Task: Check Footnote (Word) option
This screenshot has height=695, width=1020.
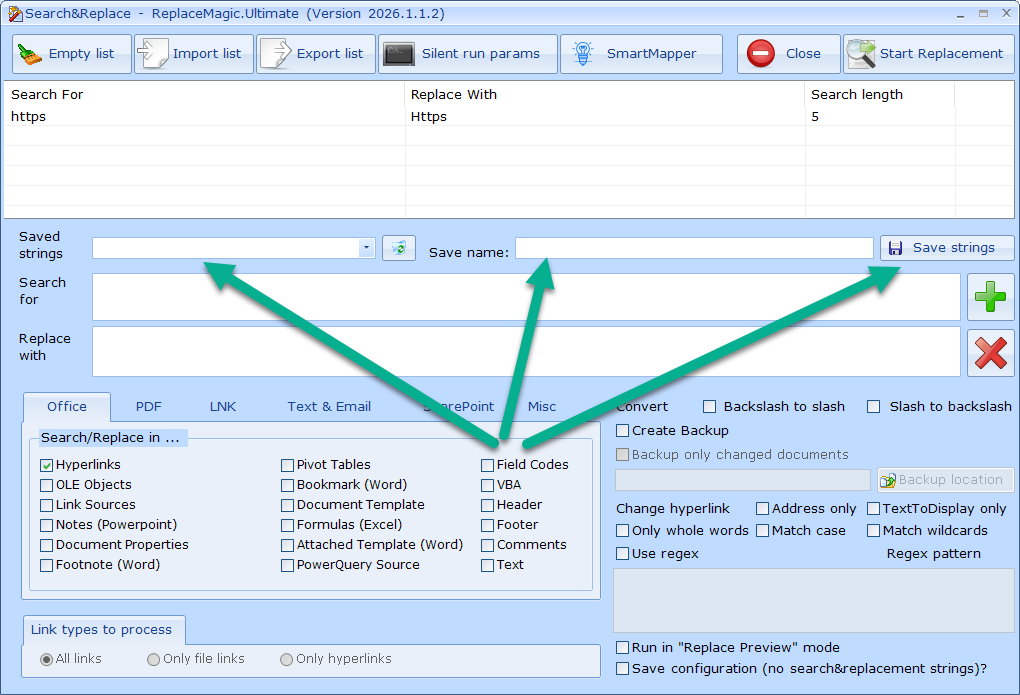Action: [x=46, y=566]
